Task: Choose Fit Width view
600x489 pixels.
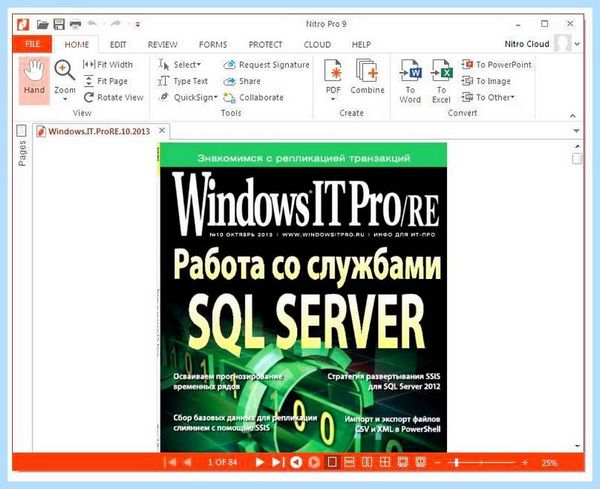Action: coord(108,65)
